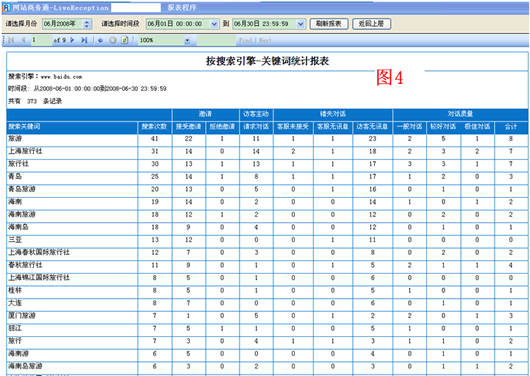Go to next report page
The width and height of the screenshot is (530, 376).
[72, 40]
